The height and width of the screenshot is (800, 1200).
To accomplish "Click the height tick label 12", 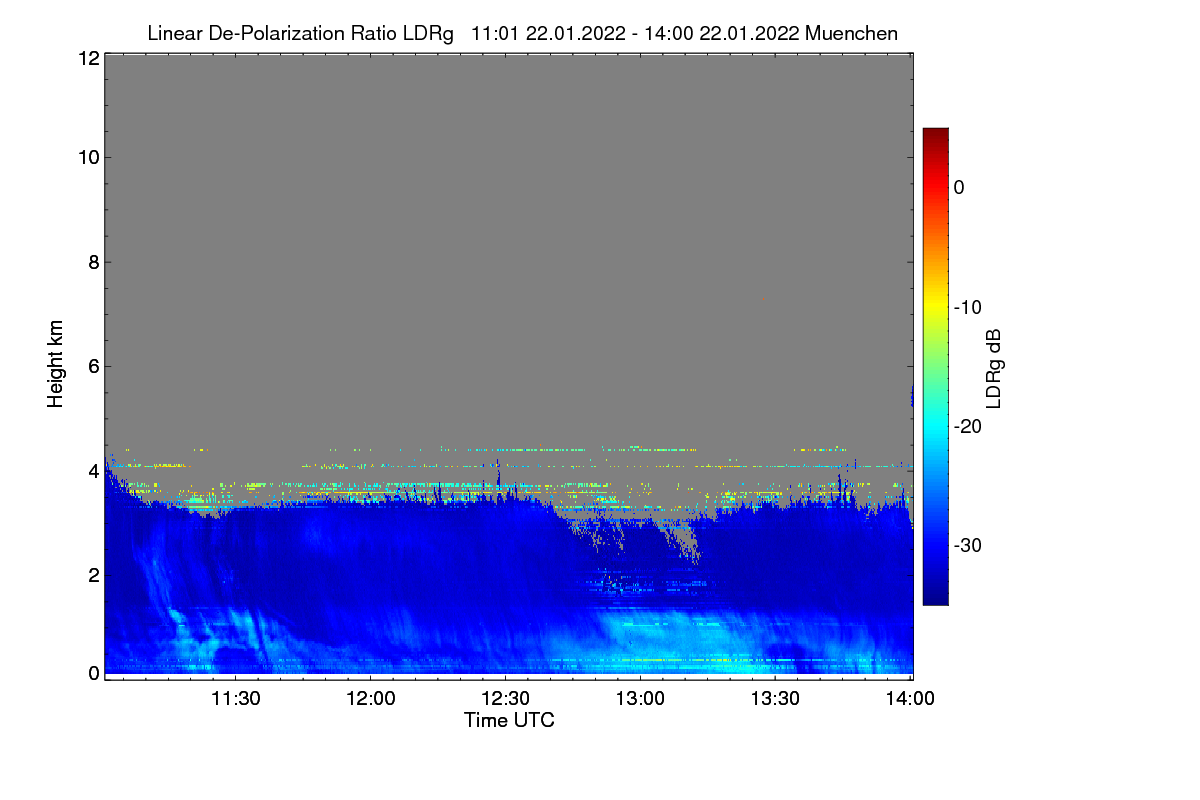I will 87,58.
